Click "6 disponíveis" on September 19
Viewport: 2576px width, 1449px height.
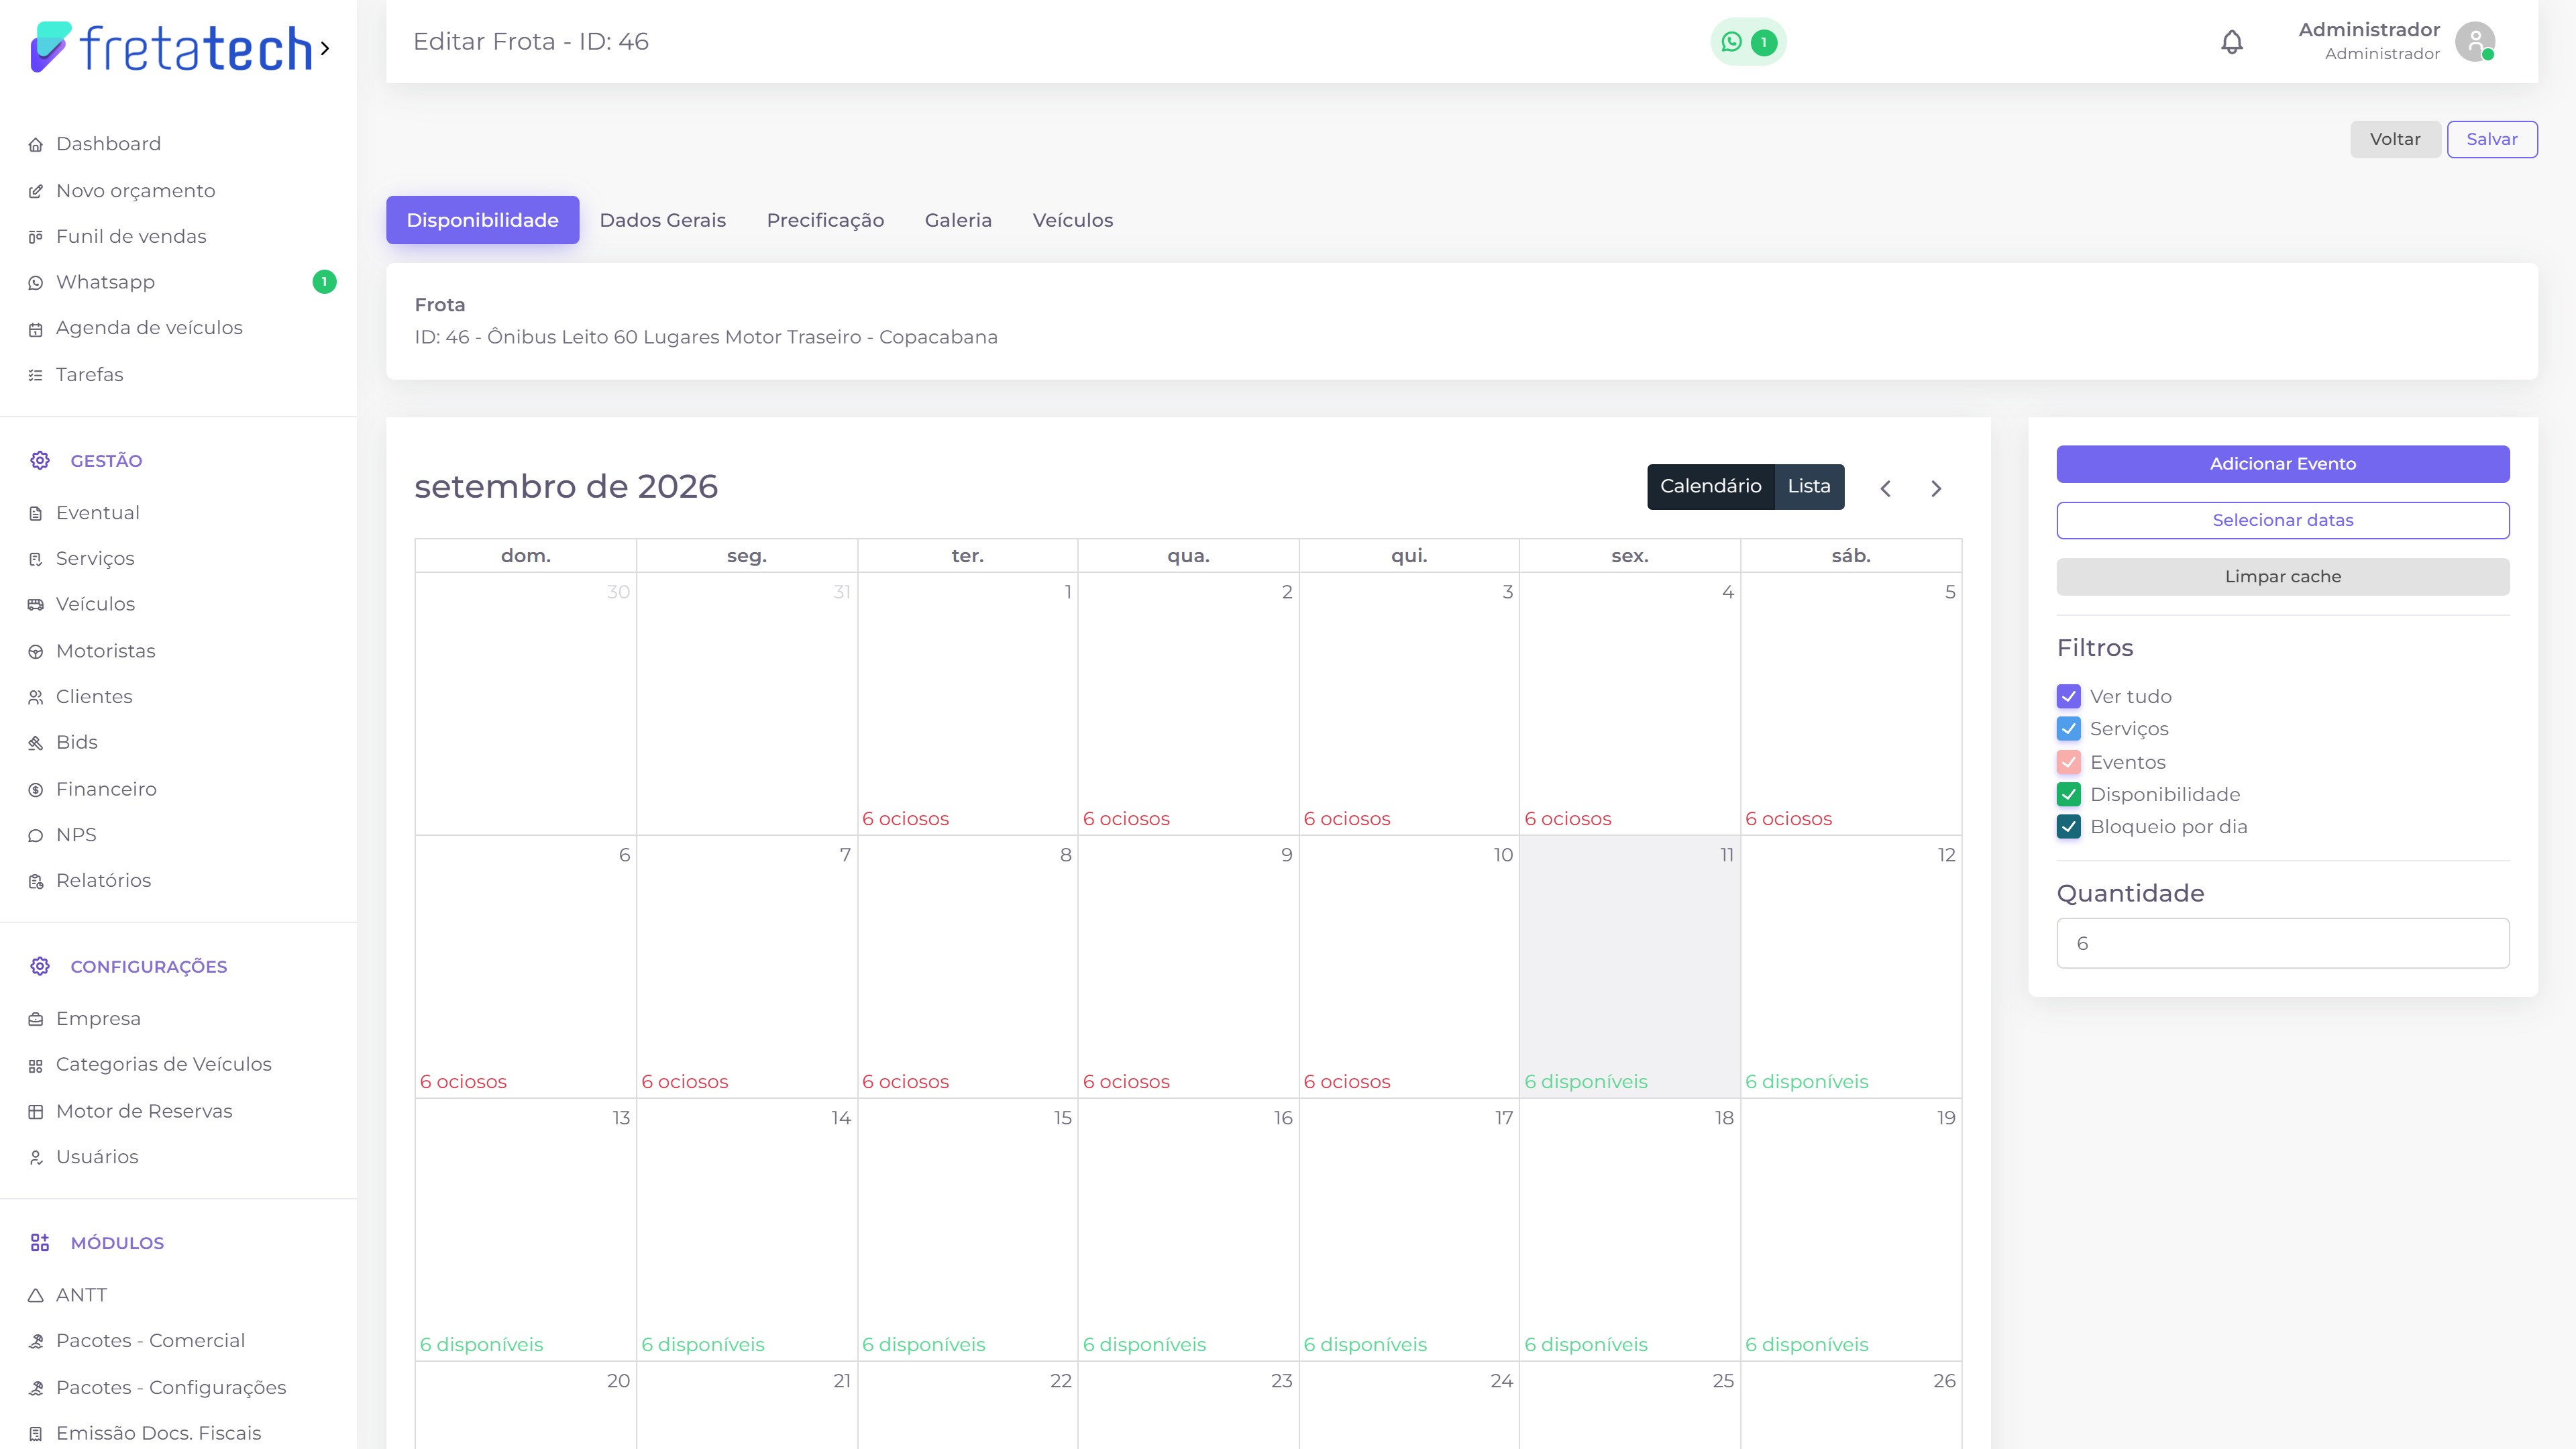[1807, 1345]
